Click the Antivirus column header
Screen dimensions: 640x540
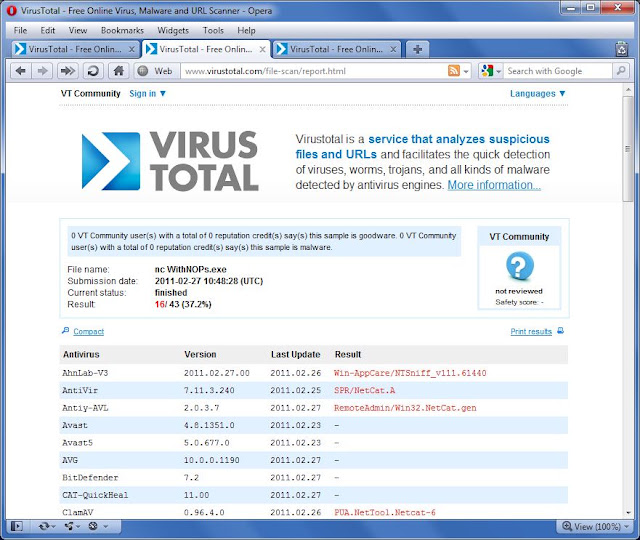(x=81, y=354)
